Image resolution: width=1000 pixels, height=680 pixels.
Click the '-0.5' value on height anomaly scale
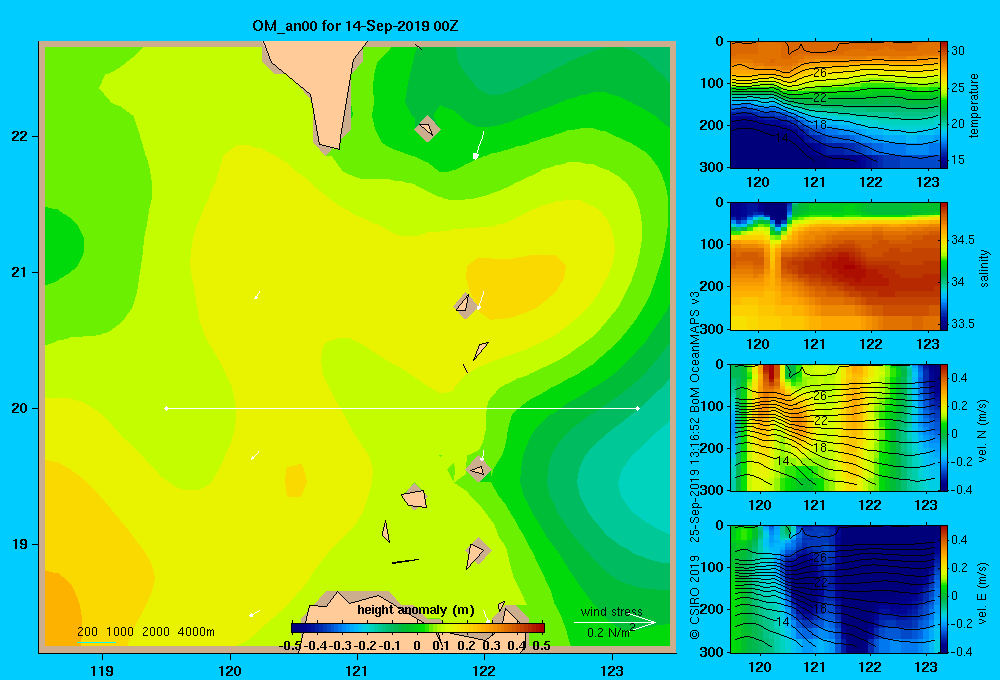point(290,646)
